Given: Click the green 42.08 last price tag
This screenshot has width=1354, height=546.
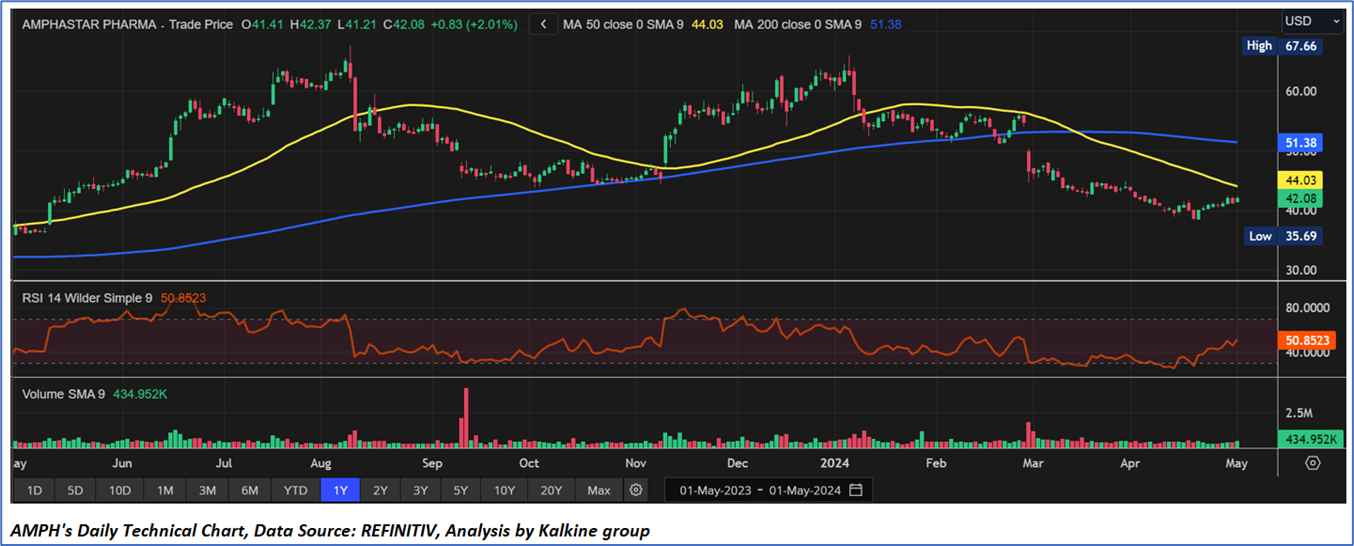Looking at the screenshot, I should (1301, 198).
